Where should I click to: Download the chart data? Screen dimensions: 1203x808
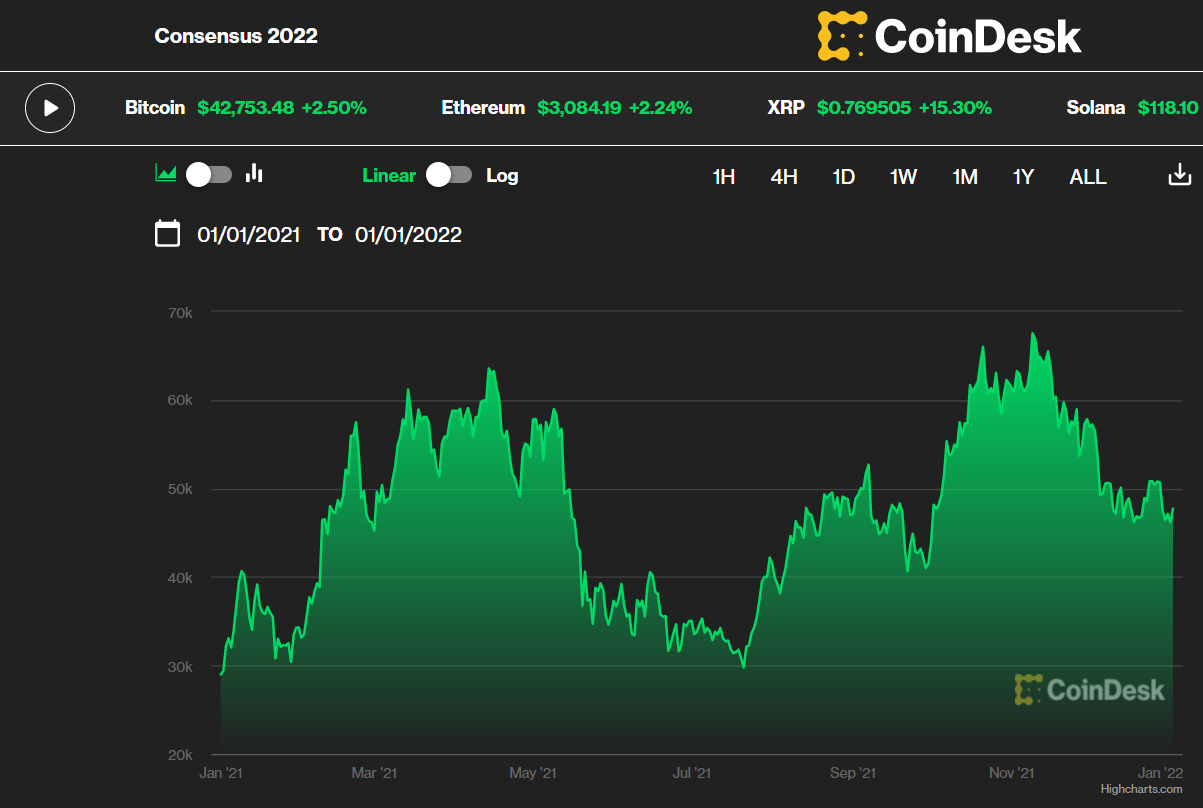1180,175
